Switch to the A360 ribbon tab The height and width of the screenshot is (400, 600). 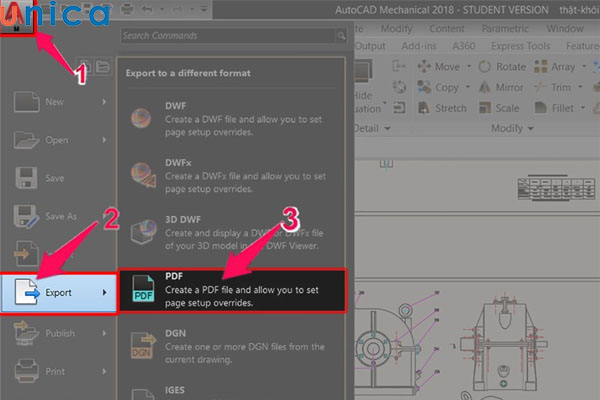(x=463, y=46)
